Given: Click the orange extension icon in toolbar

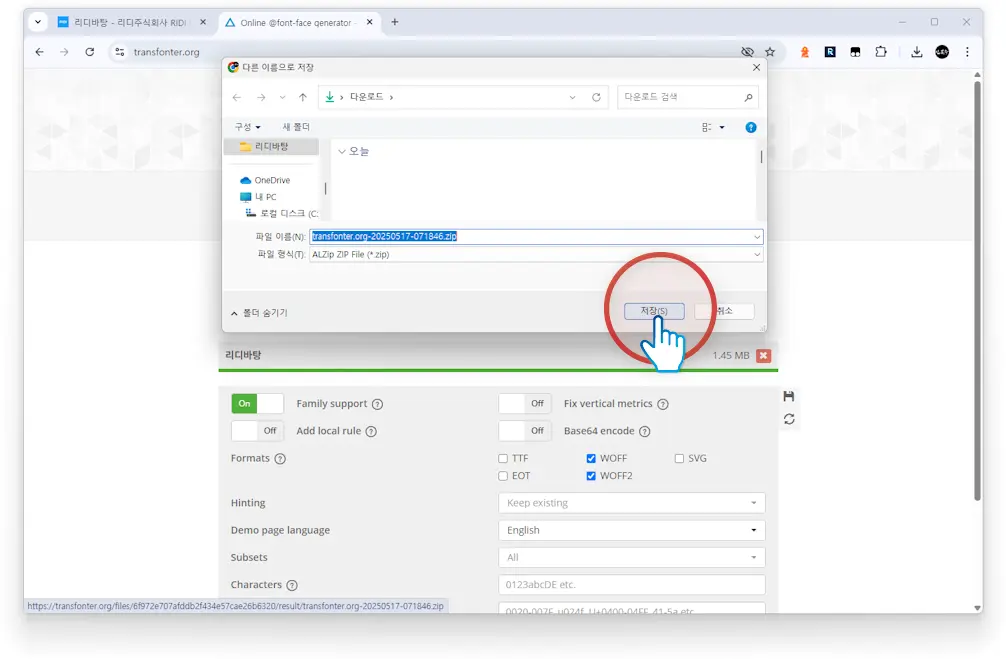Looking at the screenshot, I should (x=805, y=52).
